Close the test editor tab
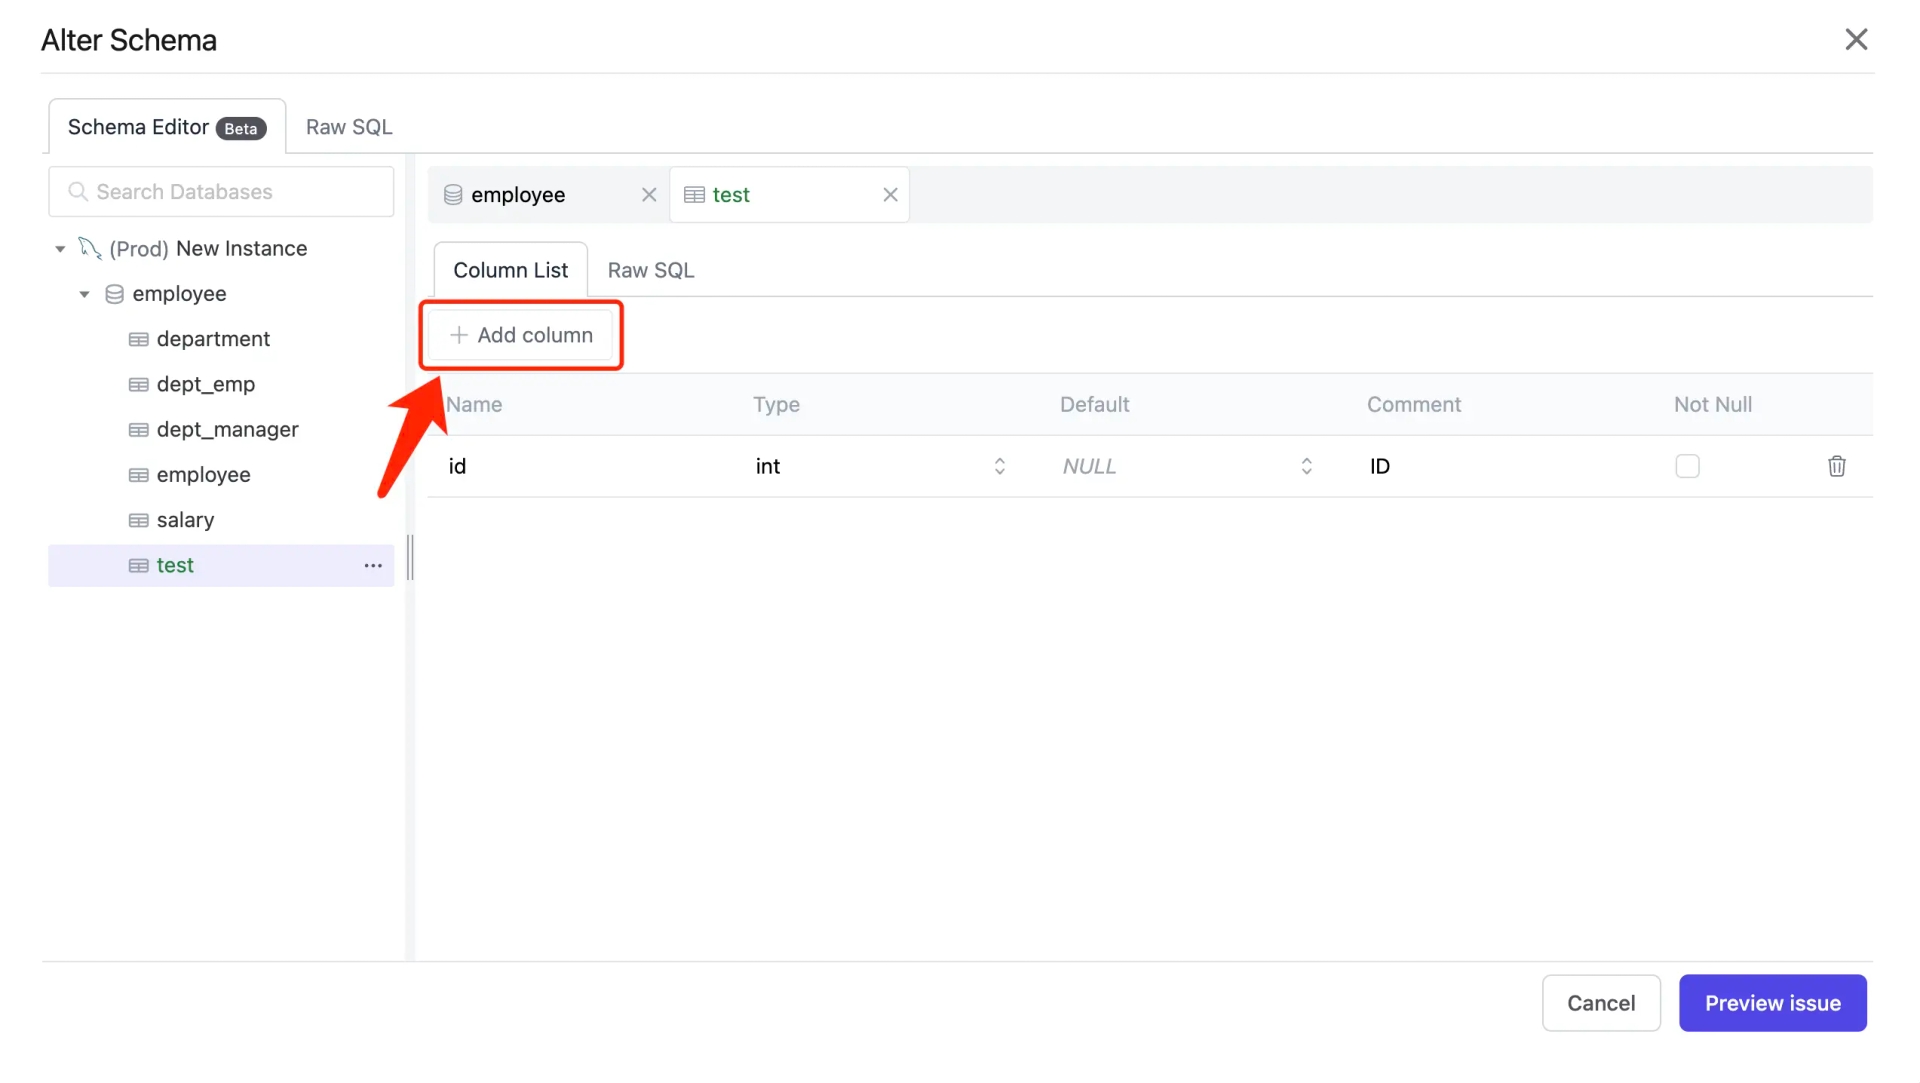 [890, 195]
